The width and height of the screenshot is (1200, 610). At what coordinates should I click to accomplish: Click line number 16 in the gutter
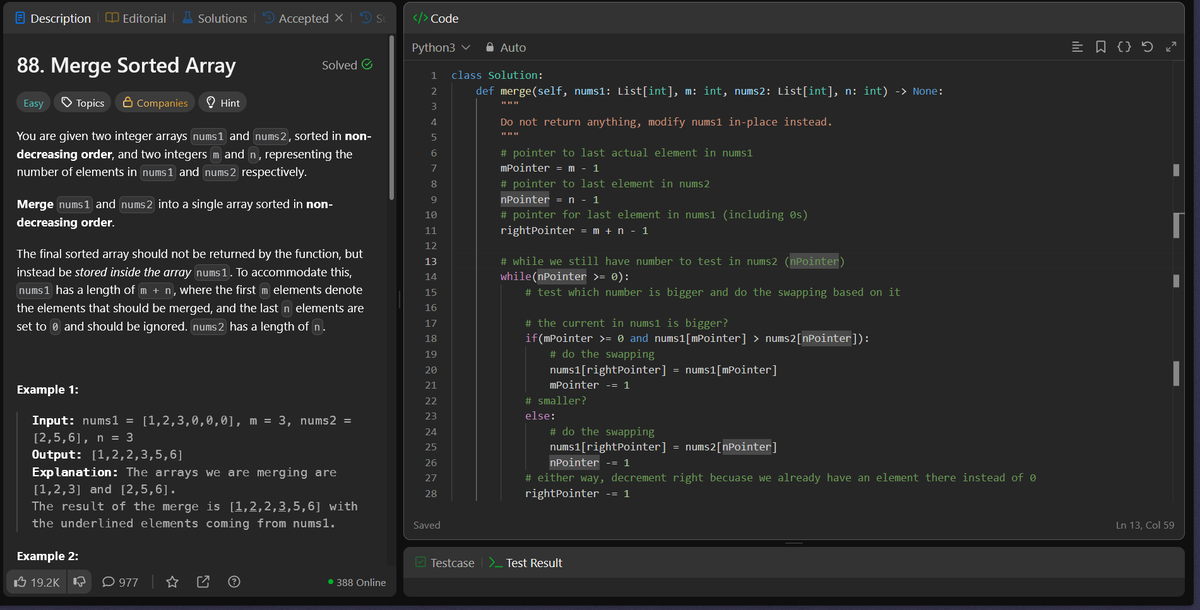pyautogui.click(x=431, y=307)
